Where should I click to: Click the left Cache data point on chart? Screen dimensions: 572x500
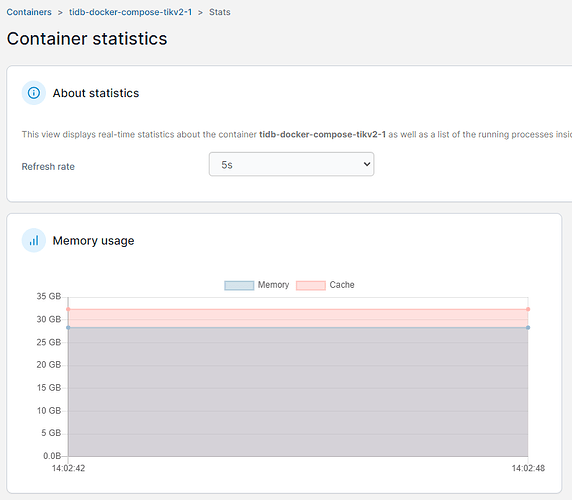68,309
